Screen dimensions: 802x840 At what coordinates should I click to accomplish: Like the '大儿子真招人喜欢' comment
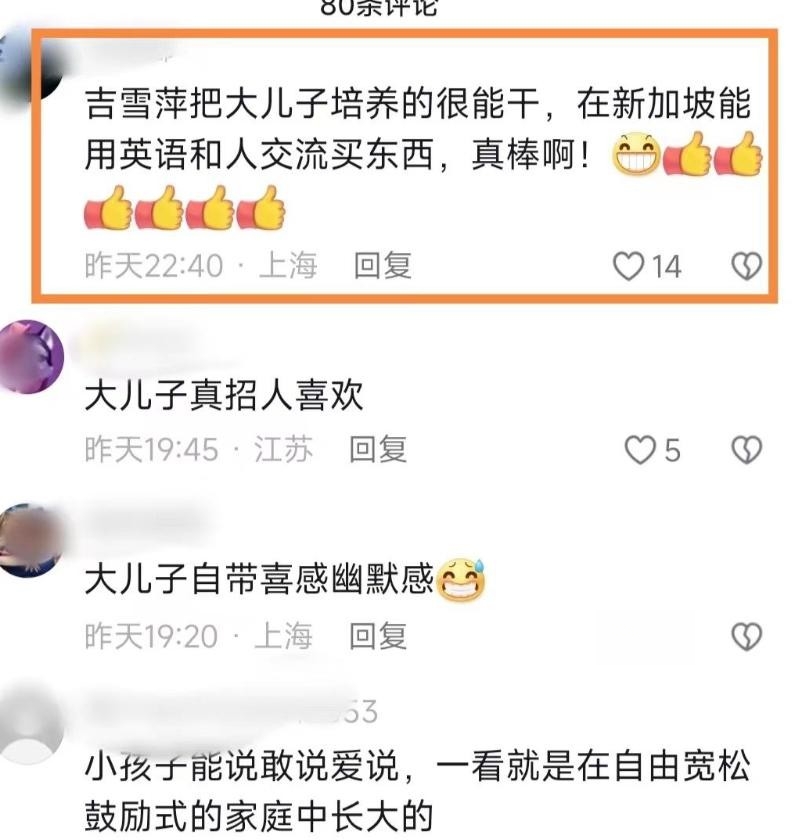pyautogui.click(x=640, y=449)
